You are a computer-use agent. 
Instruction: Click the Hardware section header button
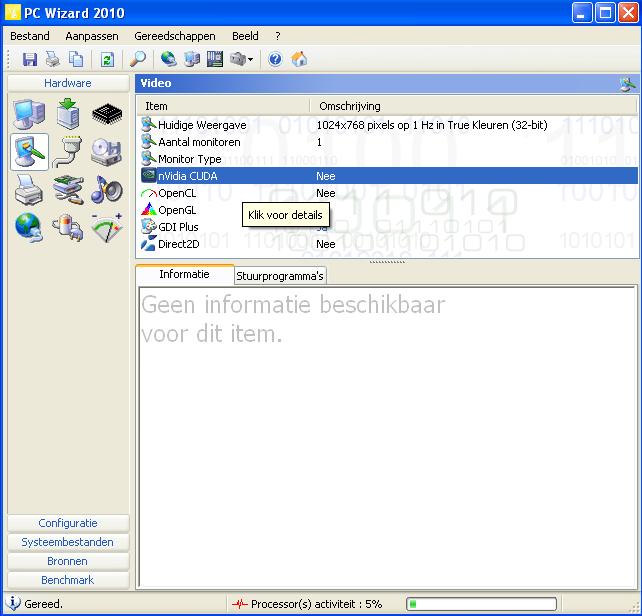click(x=68, y=83)
